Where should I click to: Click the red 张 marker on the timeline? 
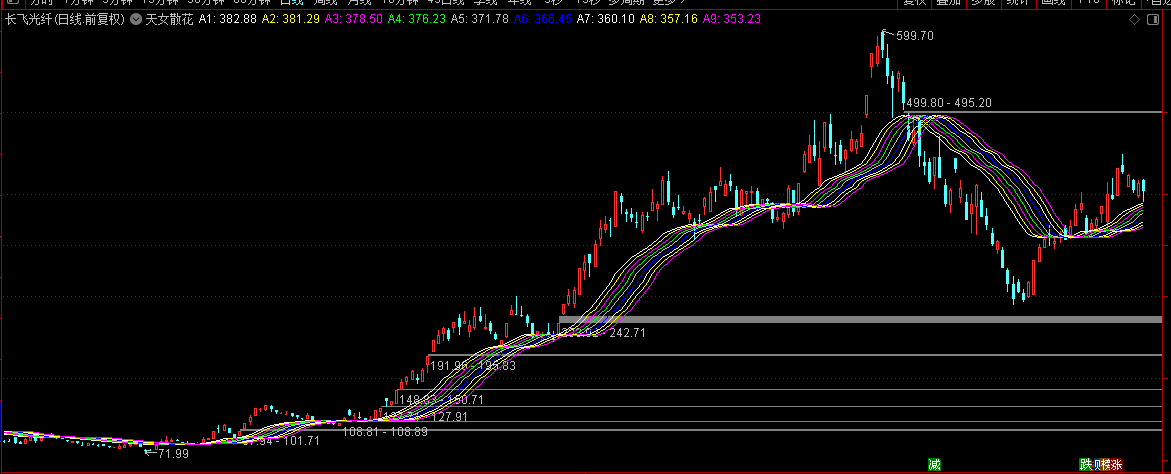[1116, 464]
